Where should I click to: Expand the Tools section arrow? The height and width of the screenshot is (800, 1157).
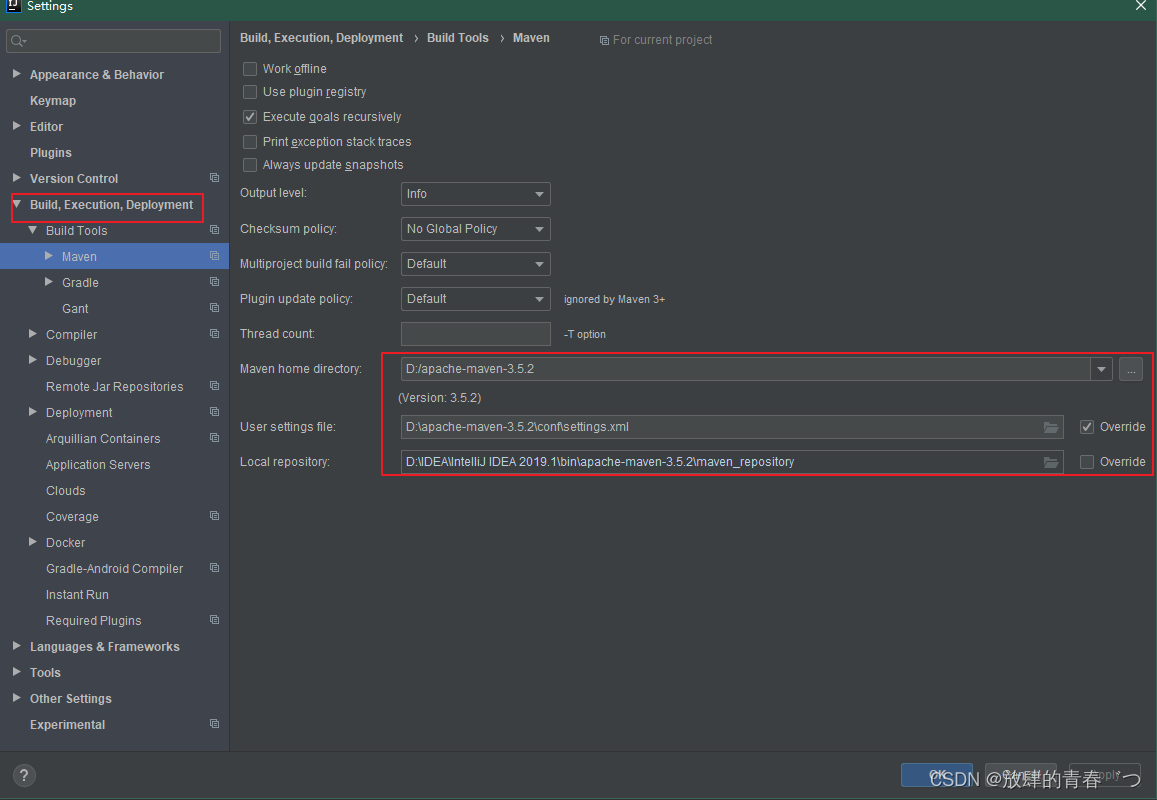point(17,672)
